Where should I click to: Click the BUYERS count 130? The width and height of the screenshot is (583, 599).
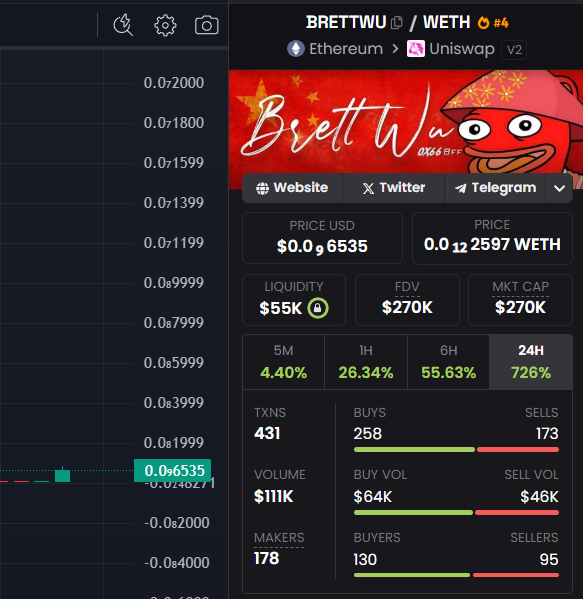pyautogui.click(x=365, y=560)
